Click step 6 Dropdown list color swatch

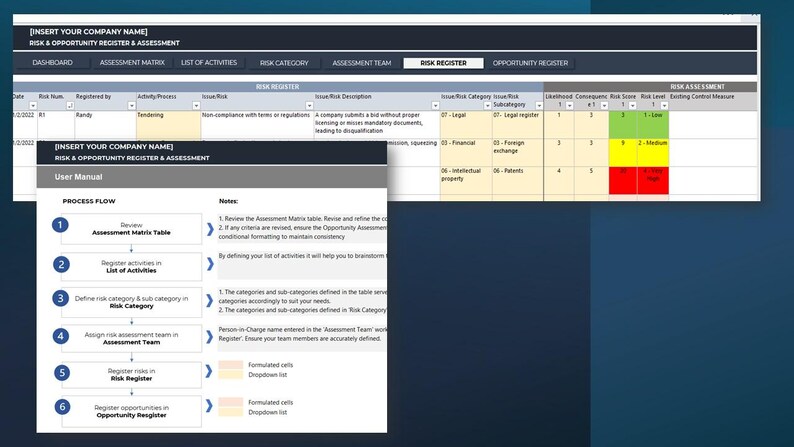click(230, 412)
